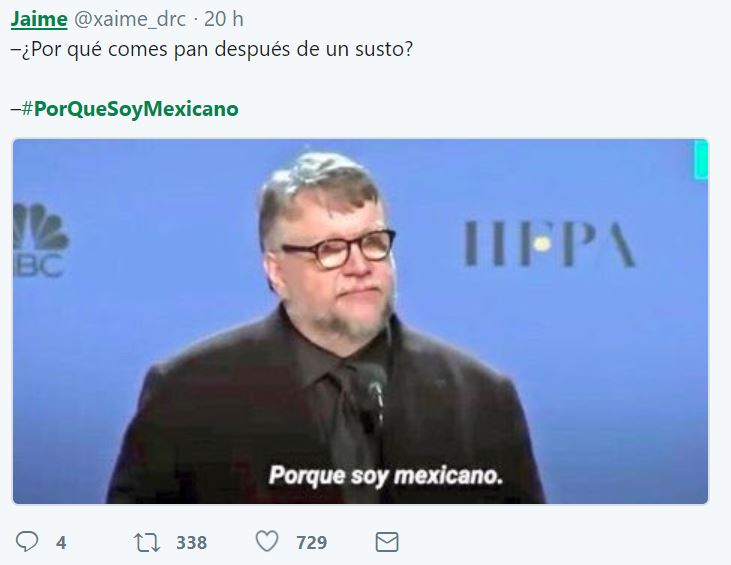Click the reply count 4
Image resolution: width=731 pixels, height=565 pixels.
61,543
